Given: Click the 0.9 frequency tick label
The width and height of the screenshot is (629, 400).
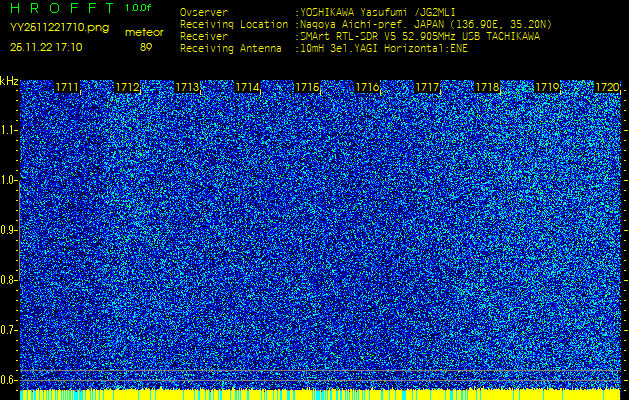Looking at the screenshot, I should click(x=9, y=230).
